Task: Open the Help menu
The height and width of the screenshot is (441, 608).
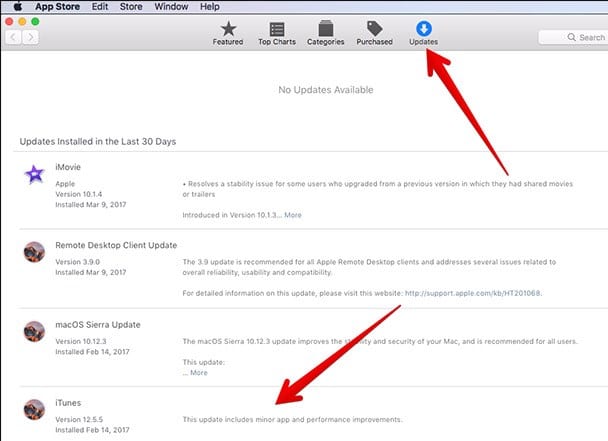Action: click(x=210, y=7)
